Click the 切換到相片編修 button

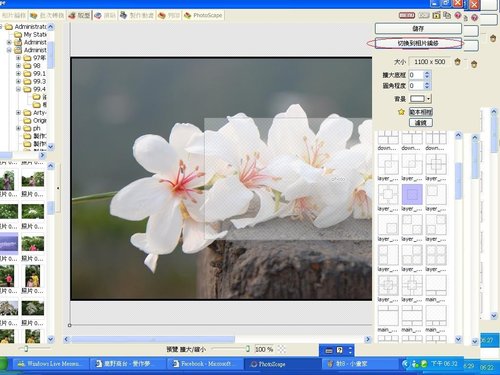pyautogui.click(x=418, y=43)
